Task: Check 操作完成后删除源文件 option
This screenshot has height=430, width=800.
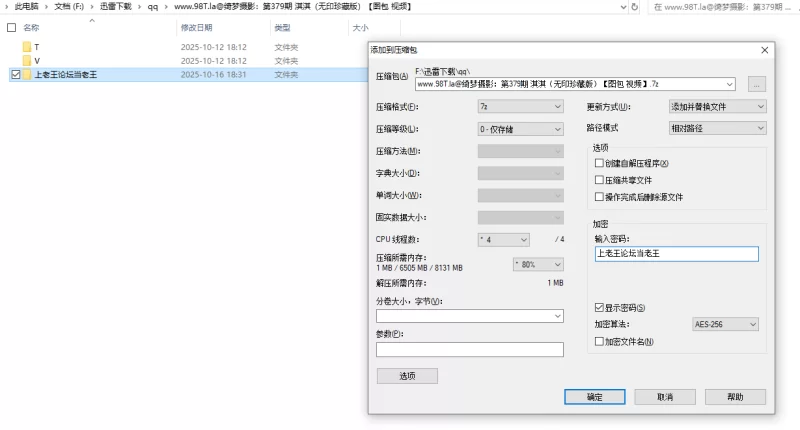Action: [599, 197]
